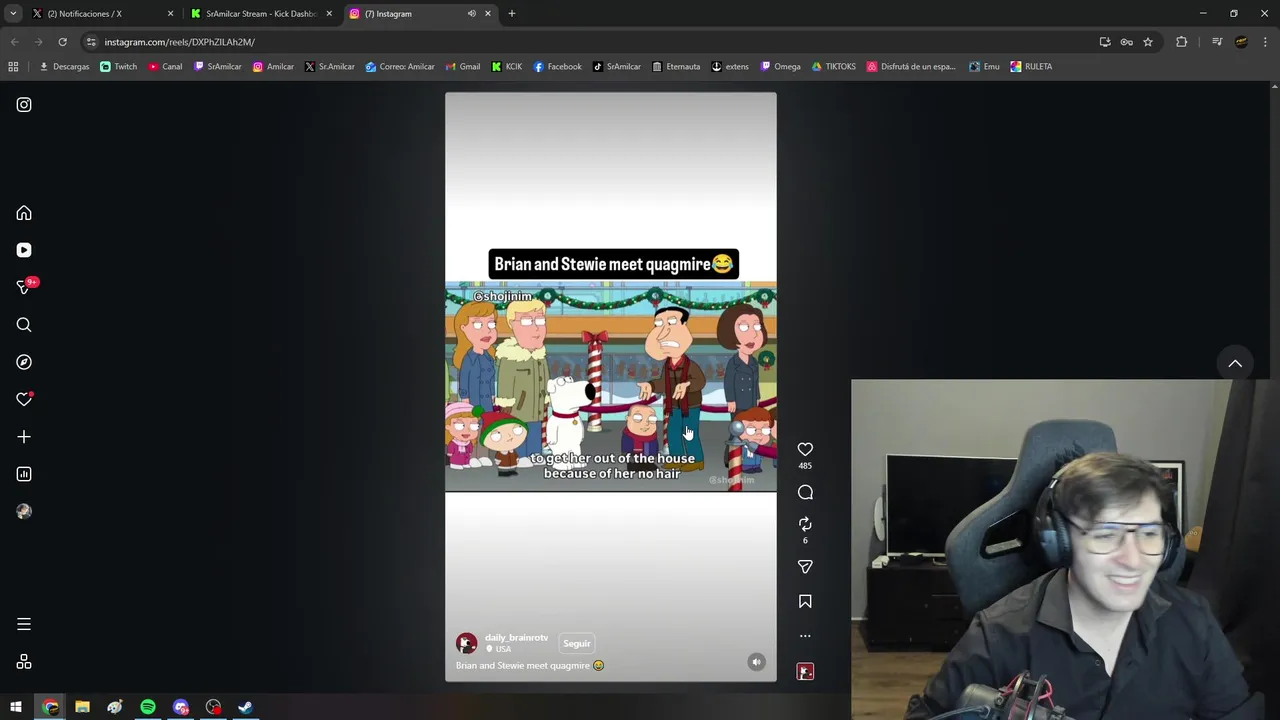Open Discord from the taskbar

(180, 707)
